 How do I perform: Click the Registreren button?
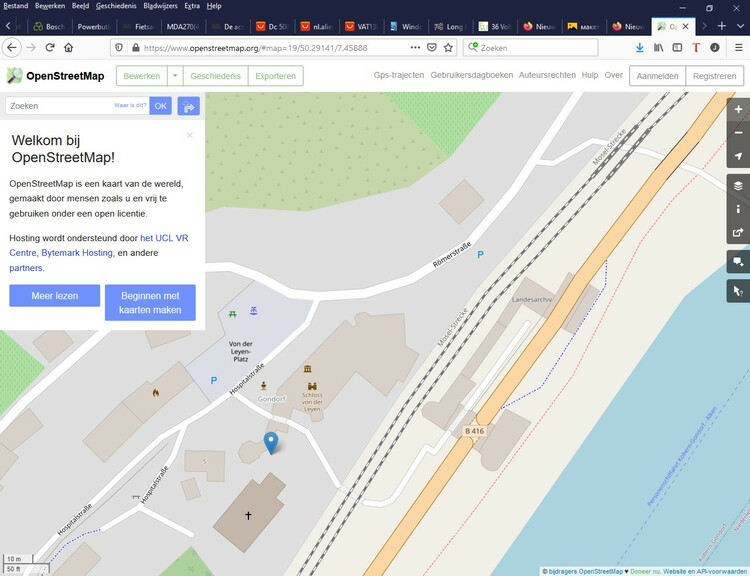point(715,76)
